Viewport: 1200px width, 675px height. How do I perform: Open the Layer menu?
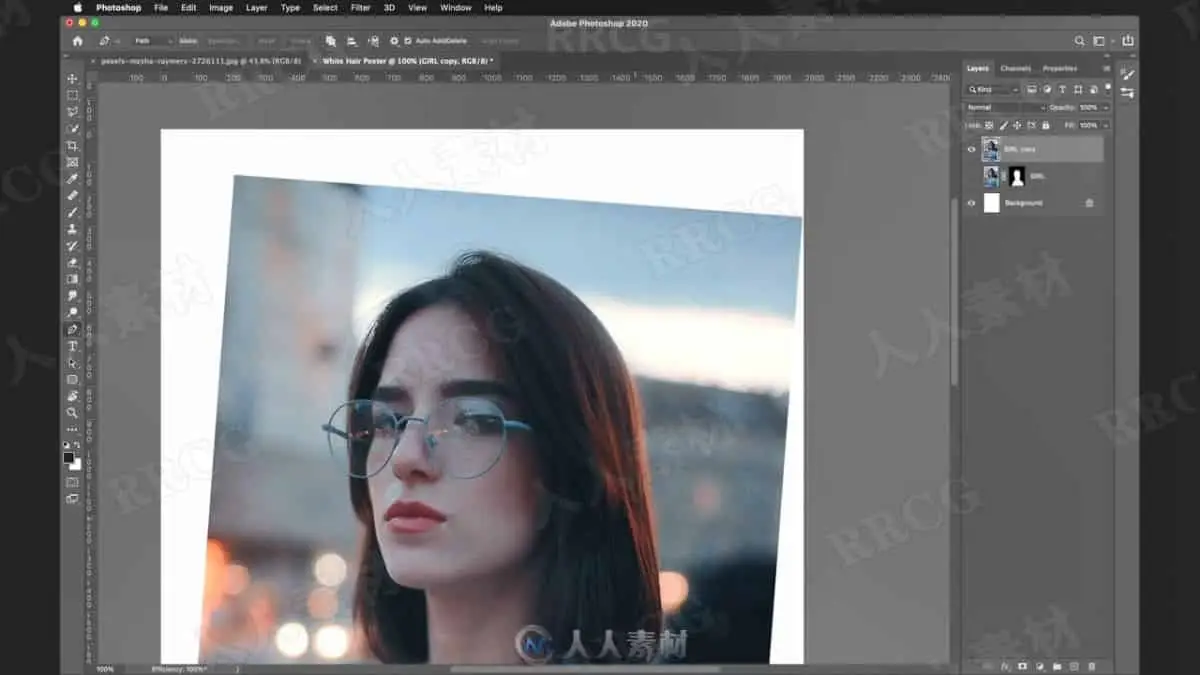257,7
